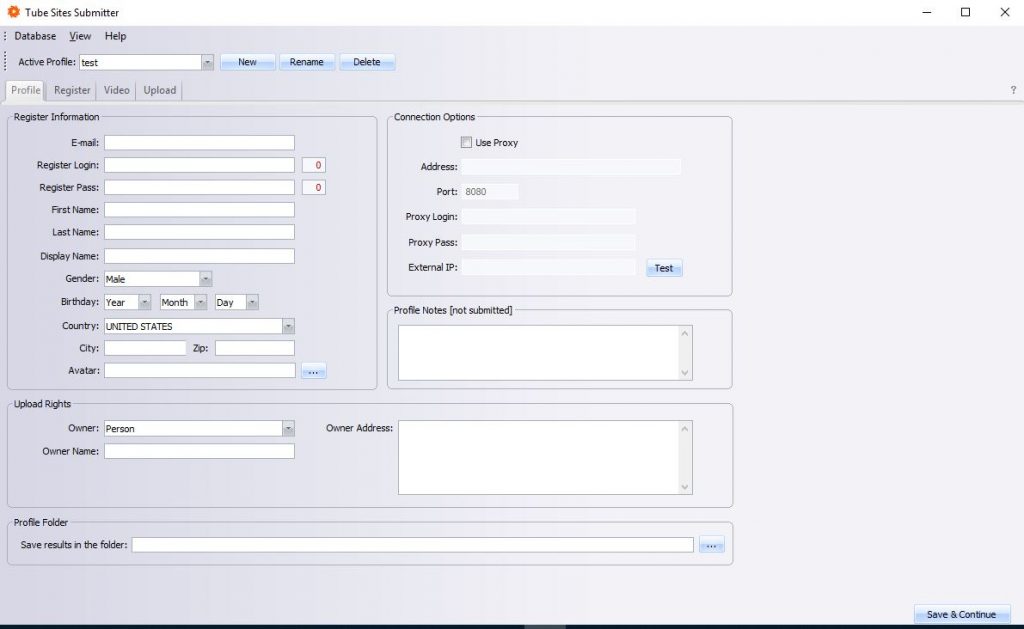Open the Database menu
Screen dimensions: 1024x629
click(35, 36)
